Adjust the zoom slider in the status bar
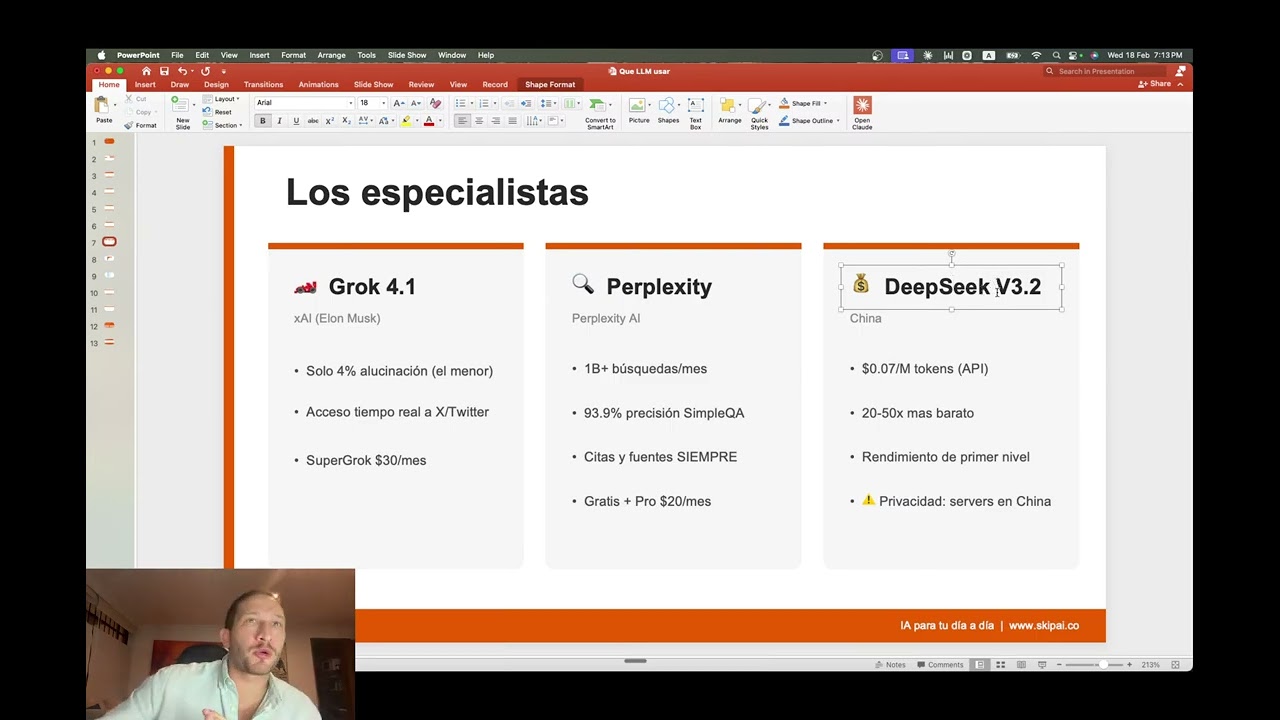 coord(1103,664)
